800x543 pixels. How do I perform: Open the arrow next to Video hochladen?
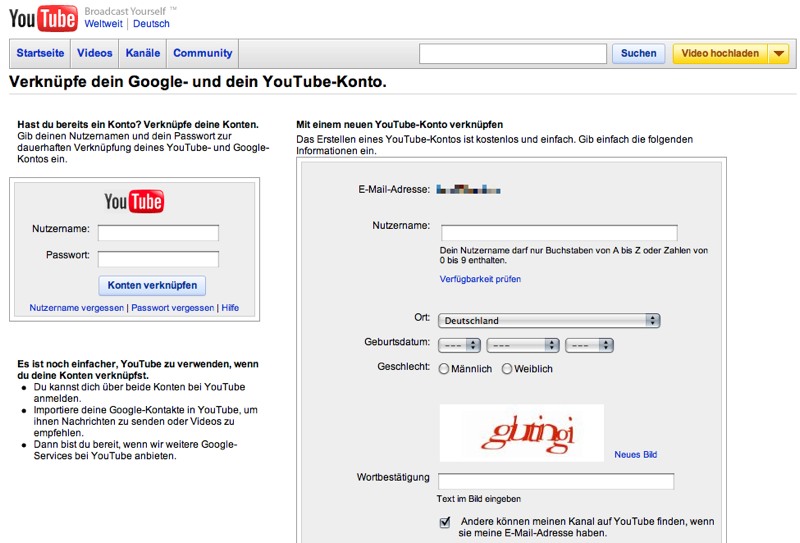coord(779,54)
